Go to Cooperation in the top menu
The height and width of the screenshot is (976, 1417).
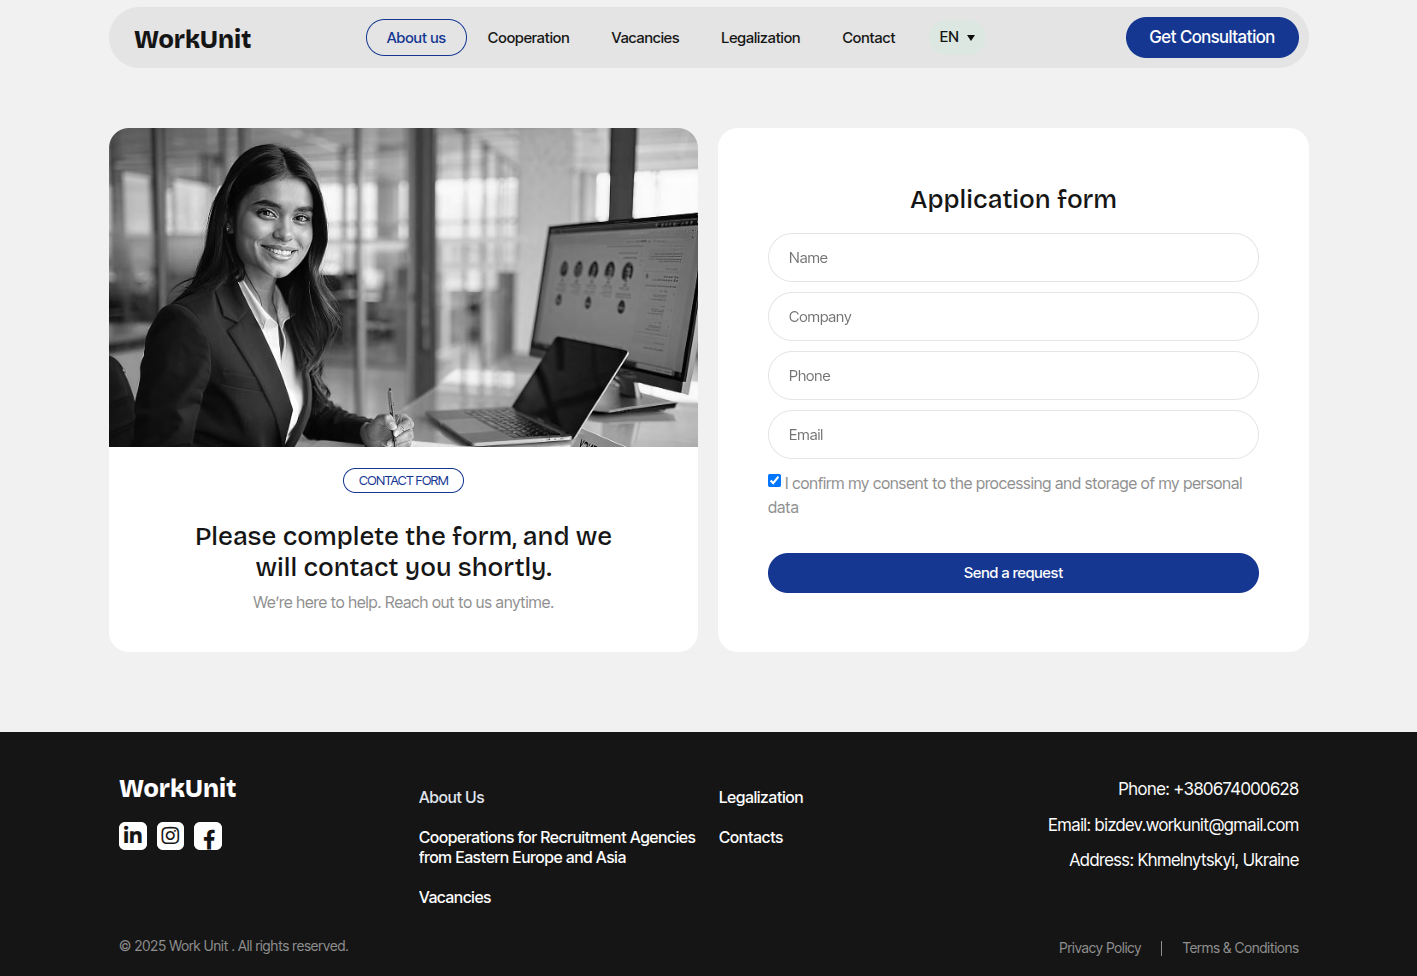528,38
